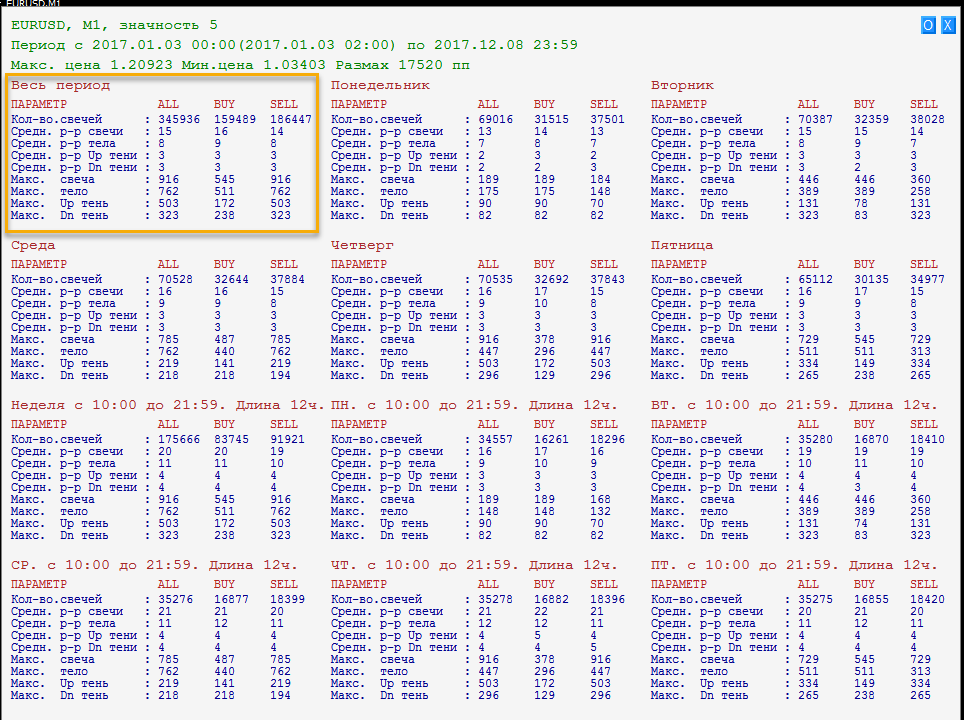Click Monday's SELL candle count 37501

point(607,119)
